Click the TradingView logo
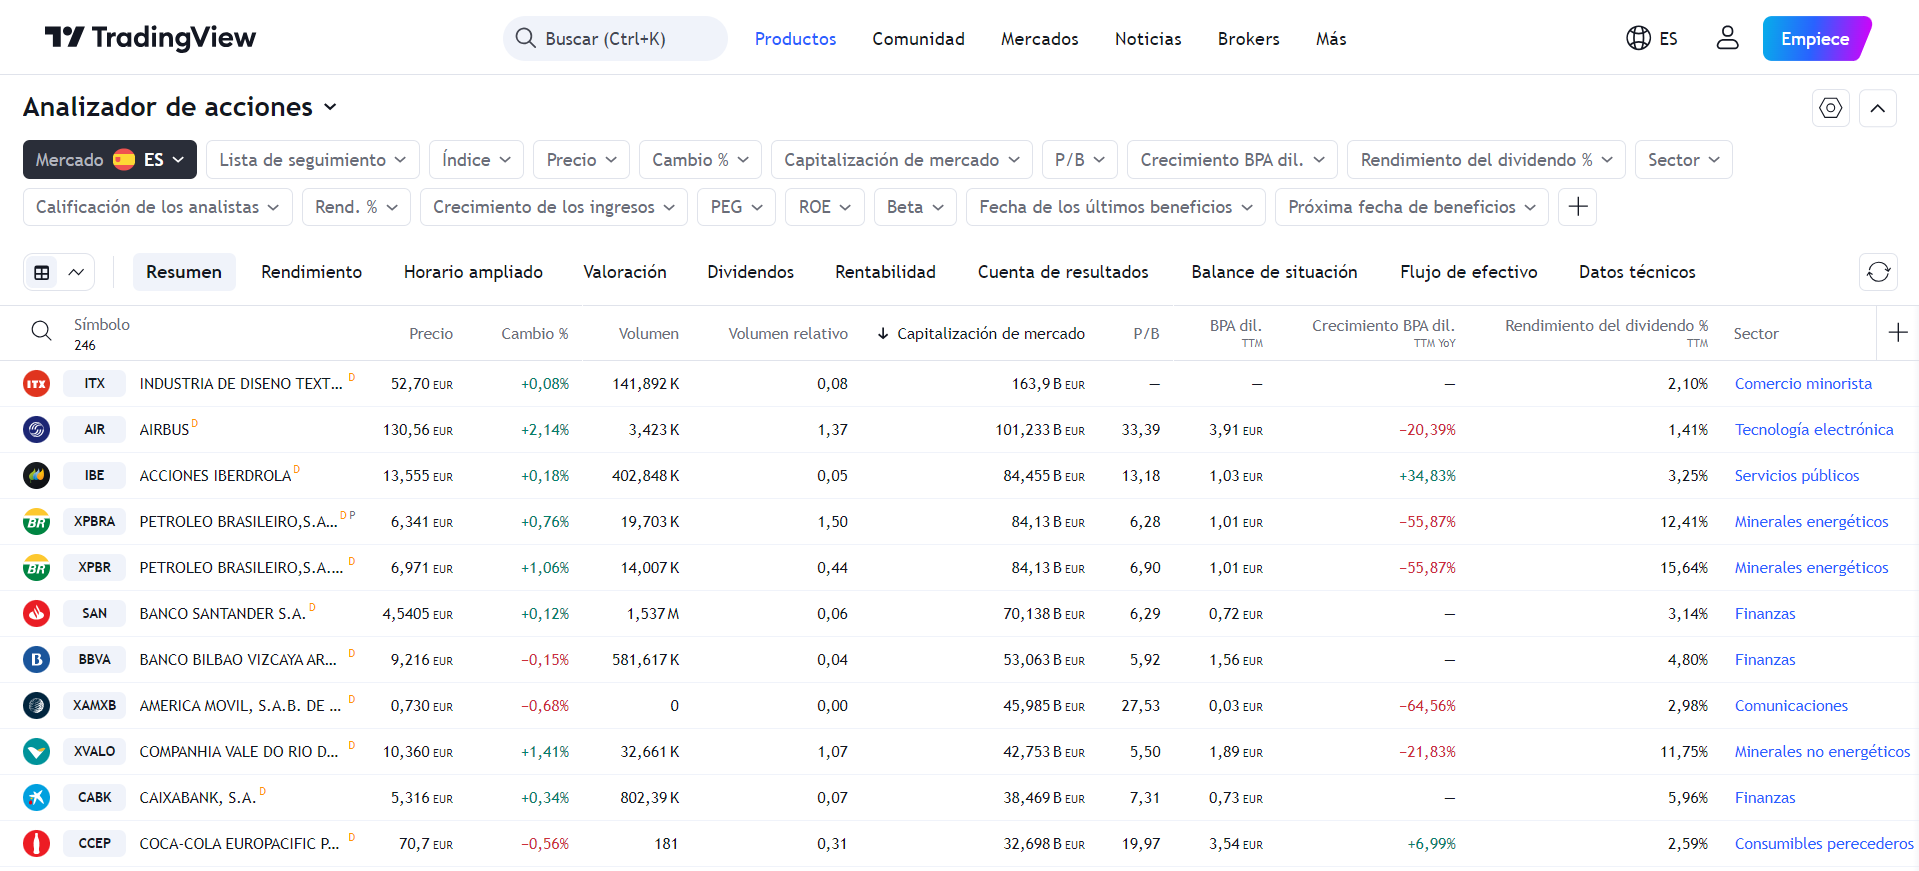 click(x=150, y=38)
